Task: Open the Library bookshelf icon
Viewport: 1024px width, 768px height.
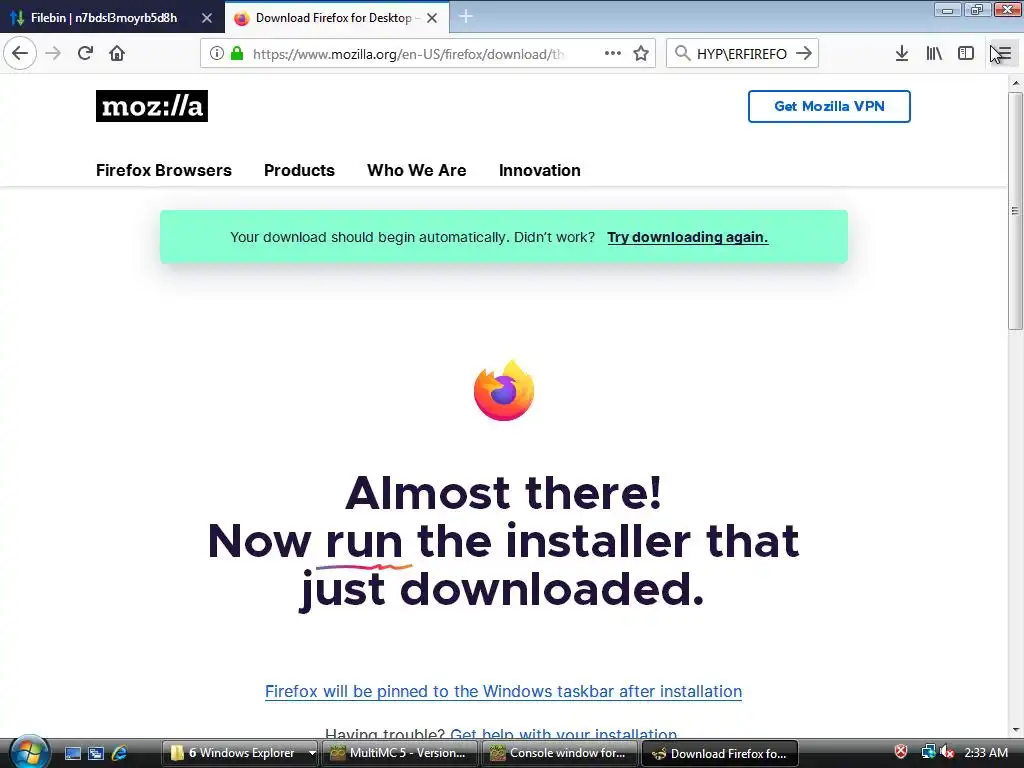Action: [x=934, y=53]
